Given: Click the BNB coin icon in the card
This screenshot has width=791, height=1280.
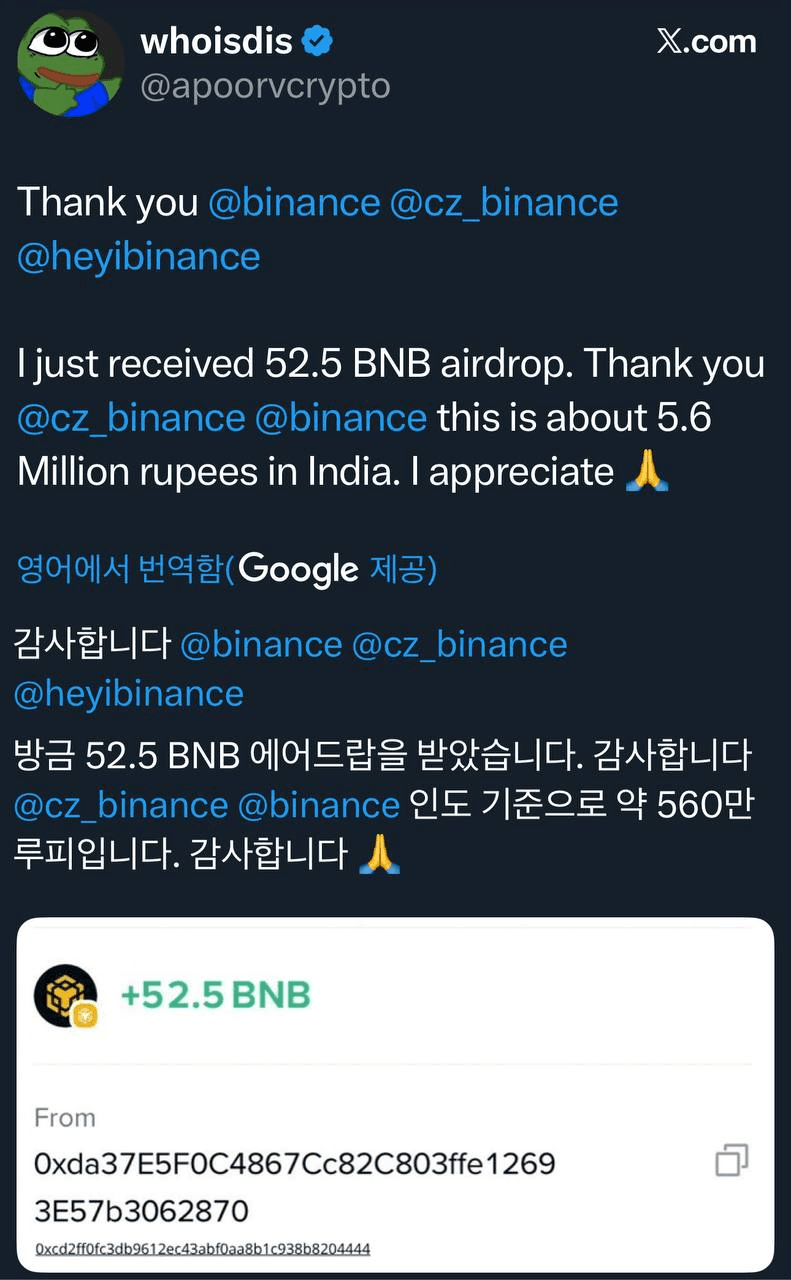Looking at the screenshot, I should pos(66,996).
